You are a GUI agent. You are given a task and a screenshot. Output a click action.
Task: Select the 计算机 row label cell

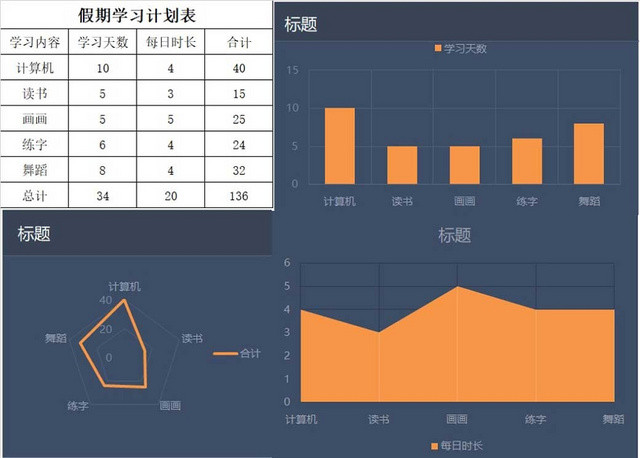[x=35, y=67]
